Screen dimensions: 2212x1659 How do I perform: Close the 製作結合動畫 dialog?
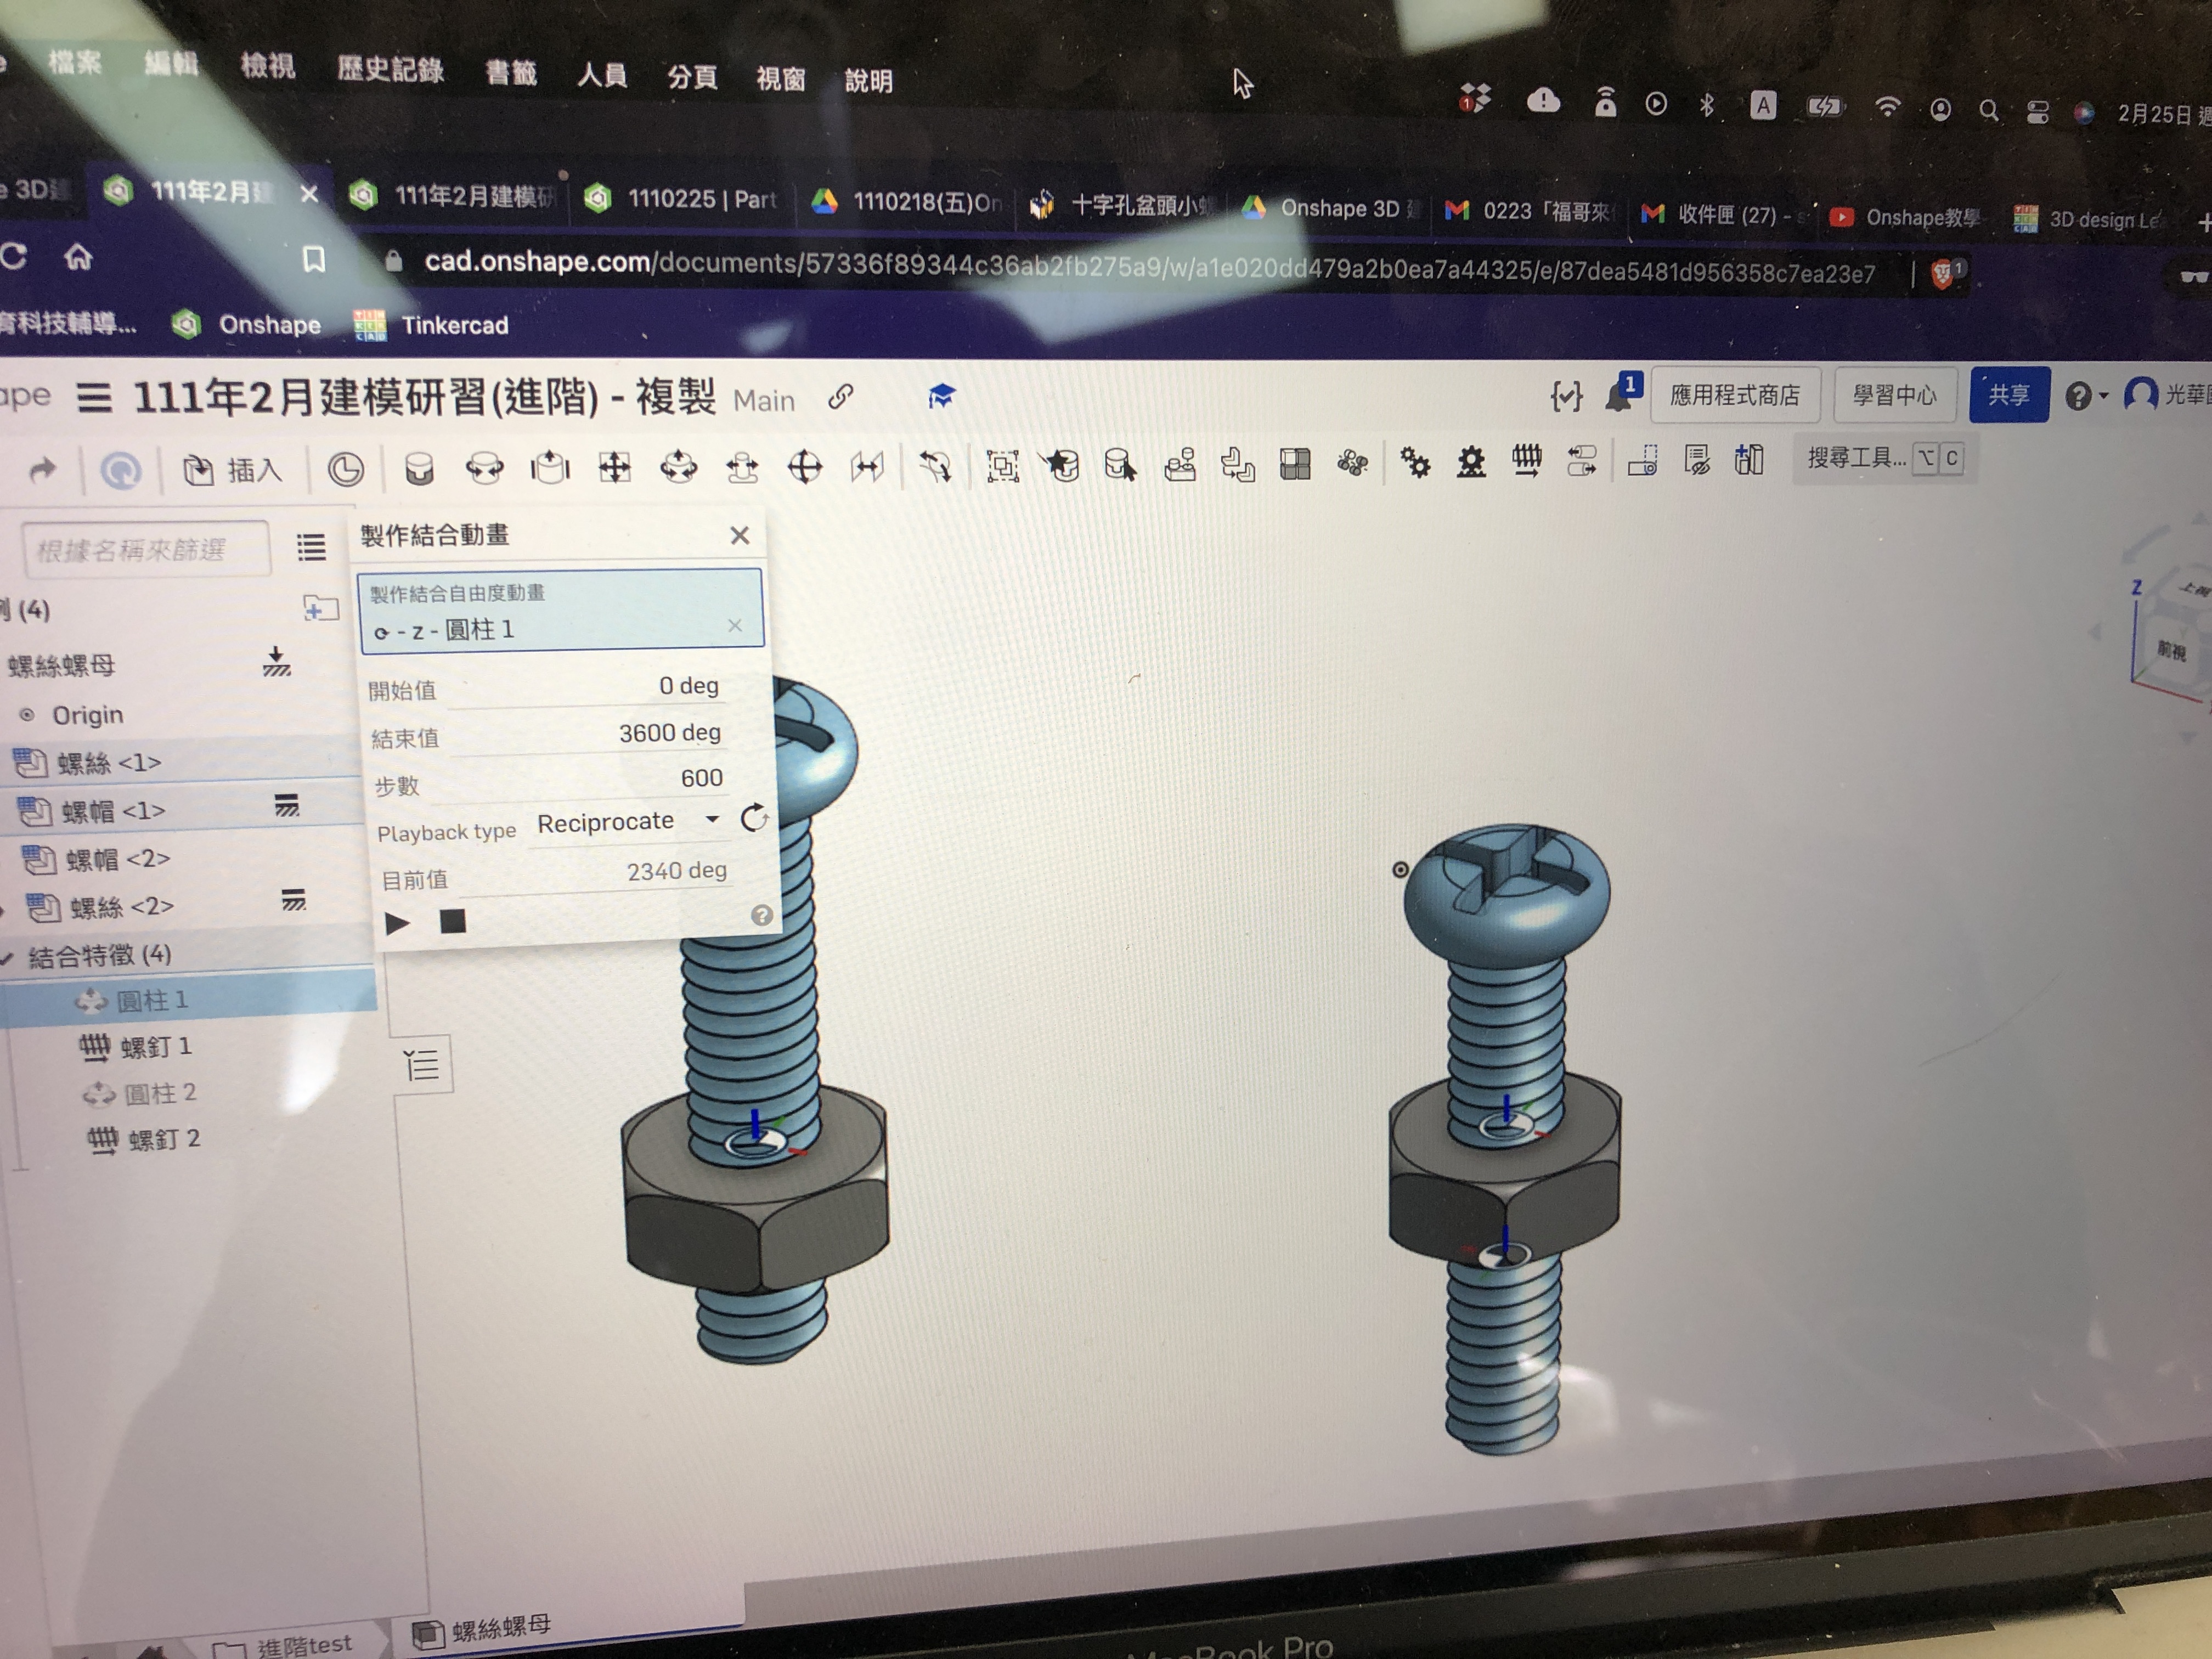(x=739, y=536)
